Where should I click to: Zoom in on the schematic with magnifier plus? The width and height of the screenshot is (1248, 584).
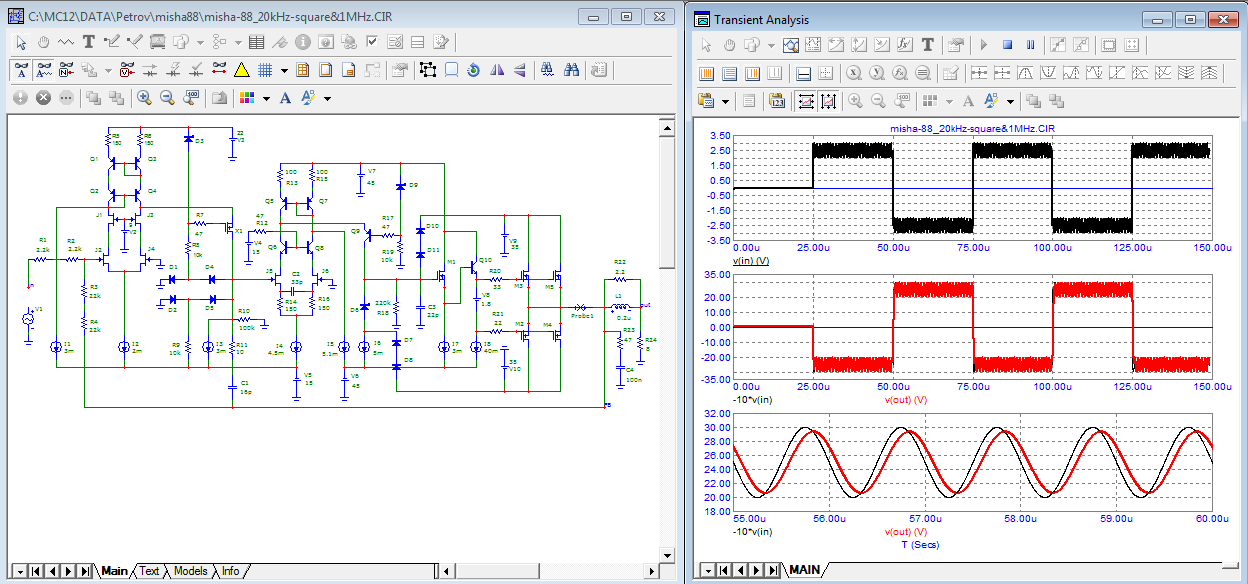click(144, 98)
